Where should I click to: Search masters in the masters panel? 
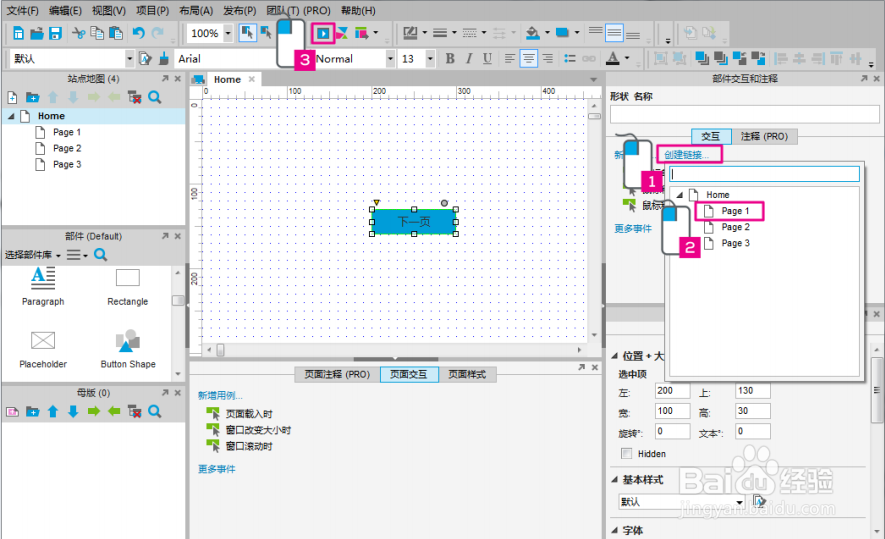point(155,411)
